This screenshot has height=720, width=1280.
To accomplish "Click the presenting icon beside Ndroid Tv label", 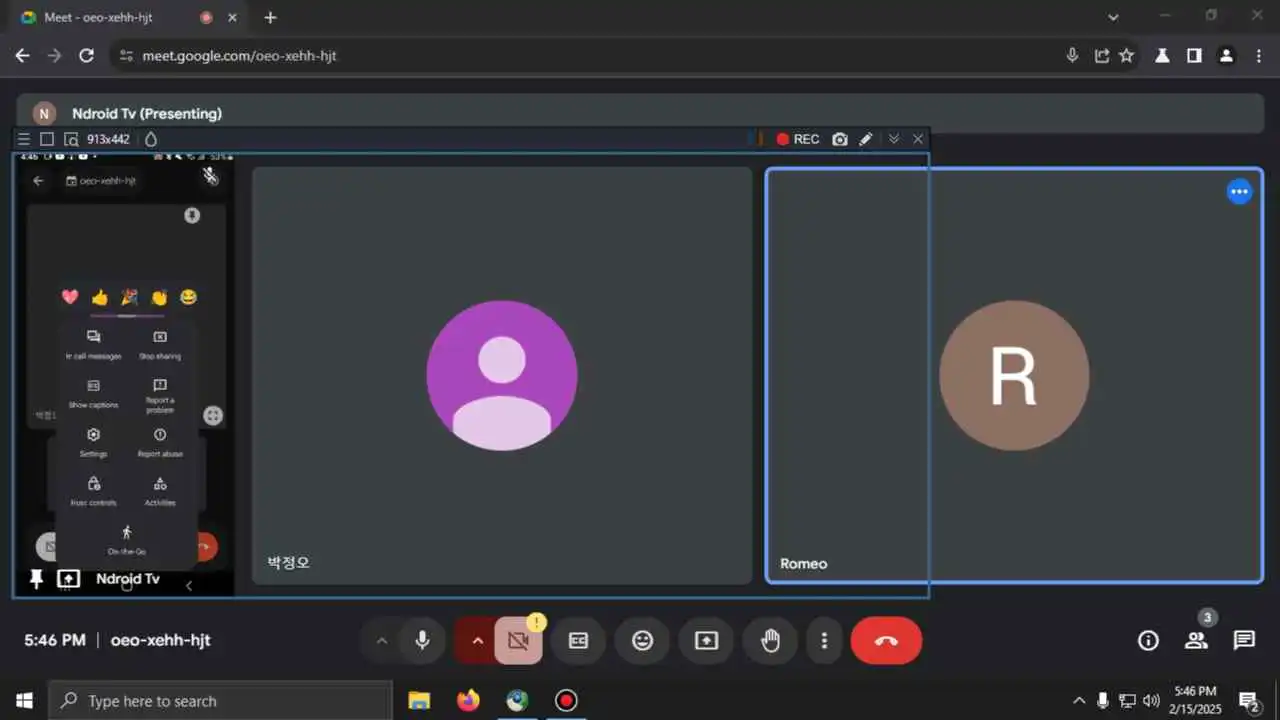I will tap(68, 579).
